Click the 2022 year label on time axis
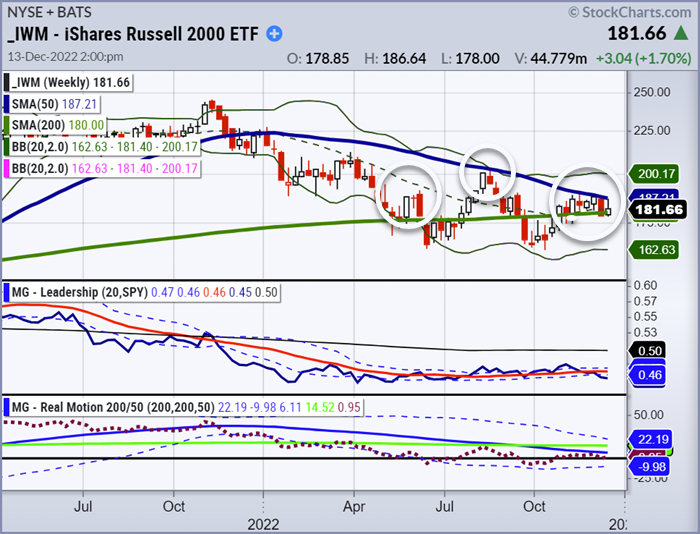 click(263, 524)
